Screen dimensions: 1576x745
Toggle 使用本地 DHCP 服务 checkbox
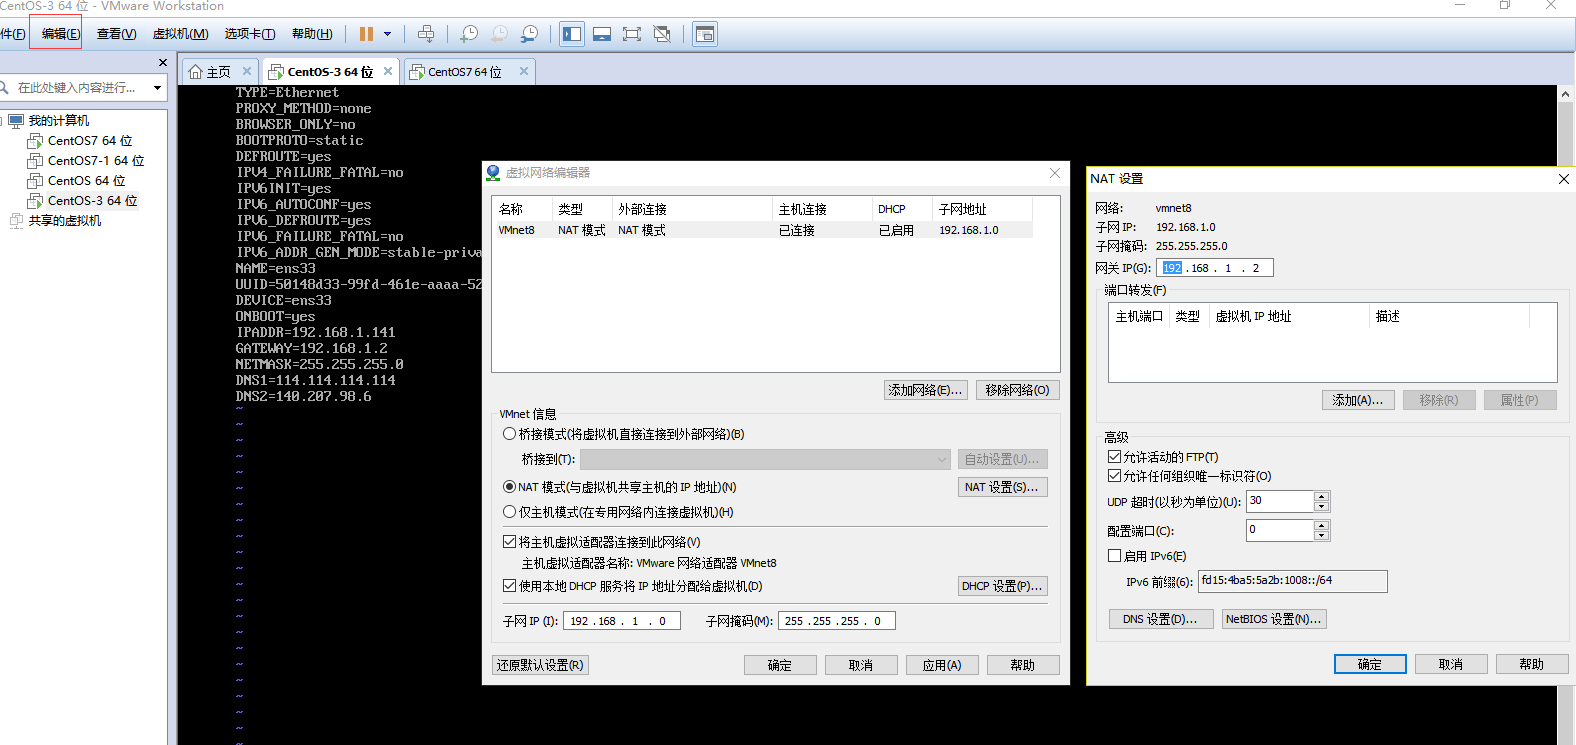(509, 586)
